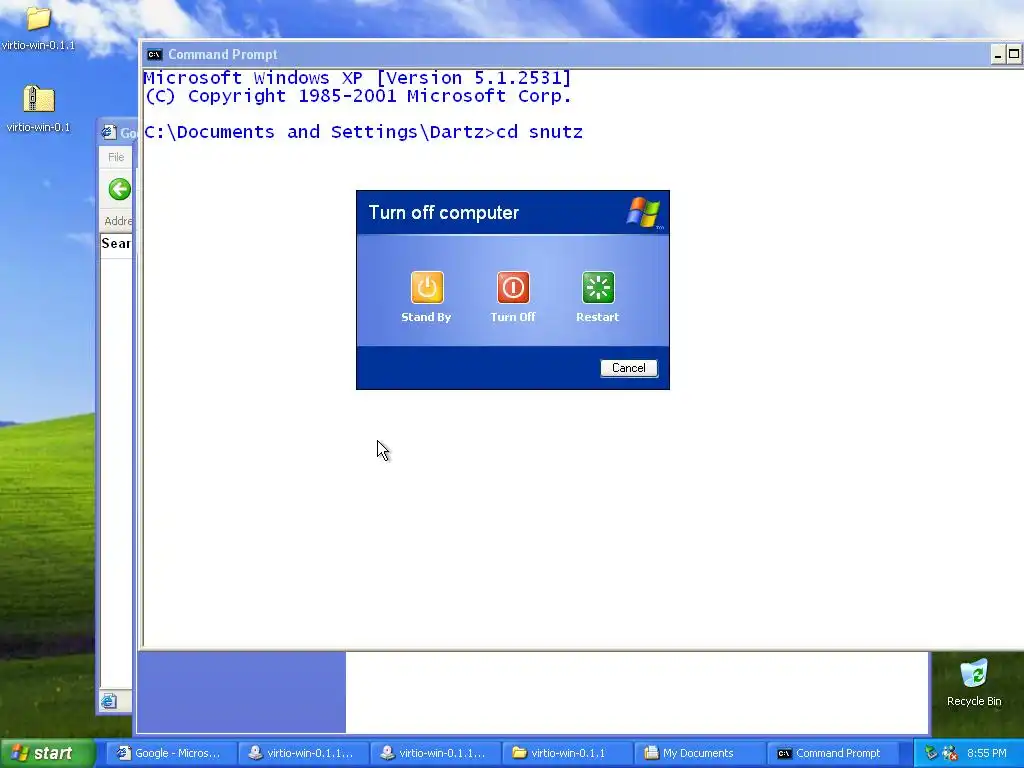
Task: Click the green Back arrow in browser
Action: (120, 189)
